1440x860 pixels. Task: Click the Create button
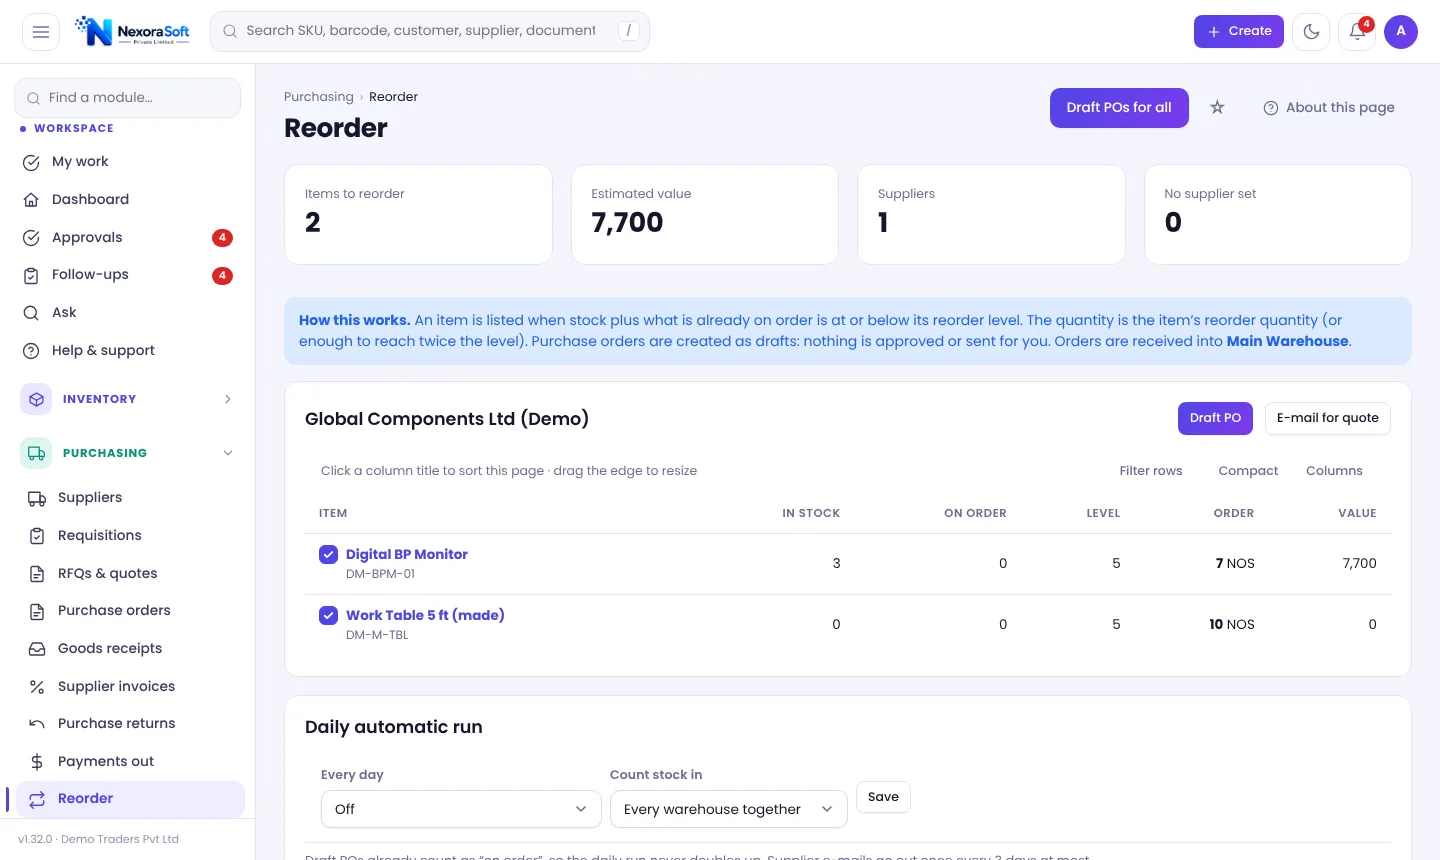1239,31
